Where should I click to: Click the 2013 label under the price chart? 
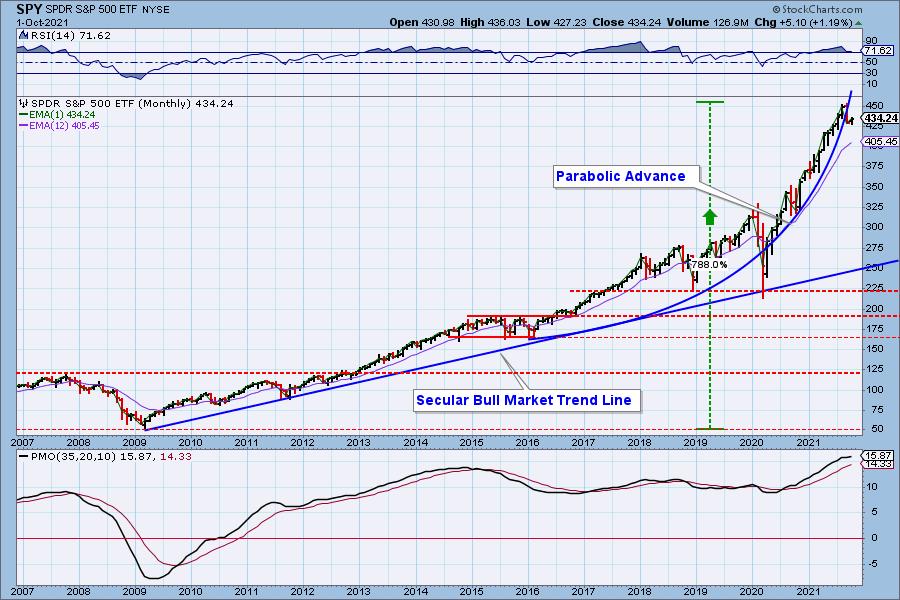pos(359,442)
